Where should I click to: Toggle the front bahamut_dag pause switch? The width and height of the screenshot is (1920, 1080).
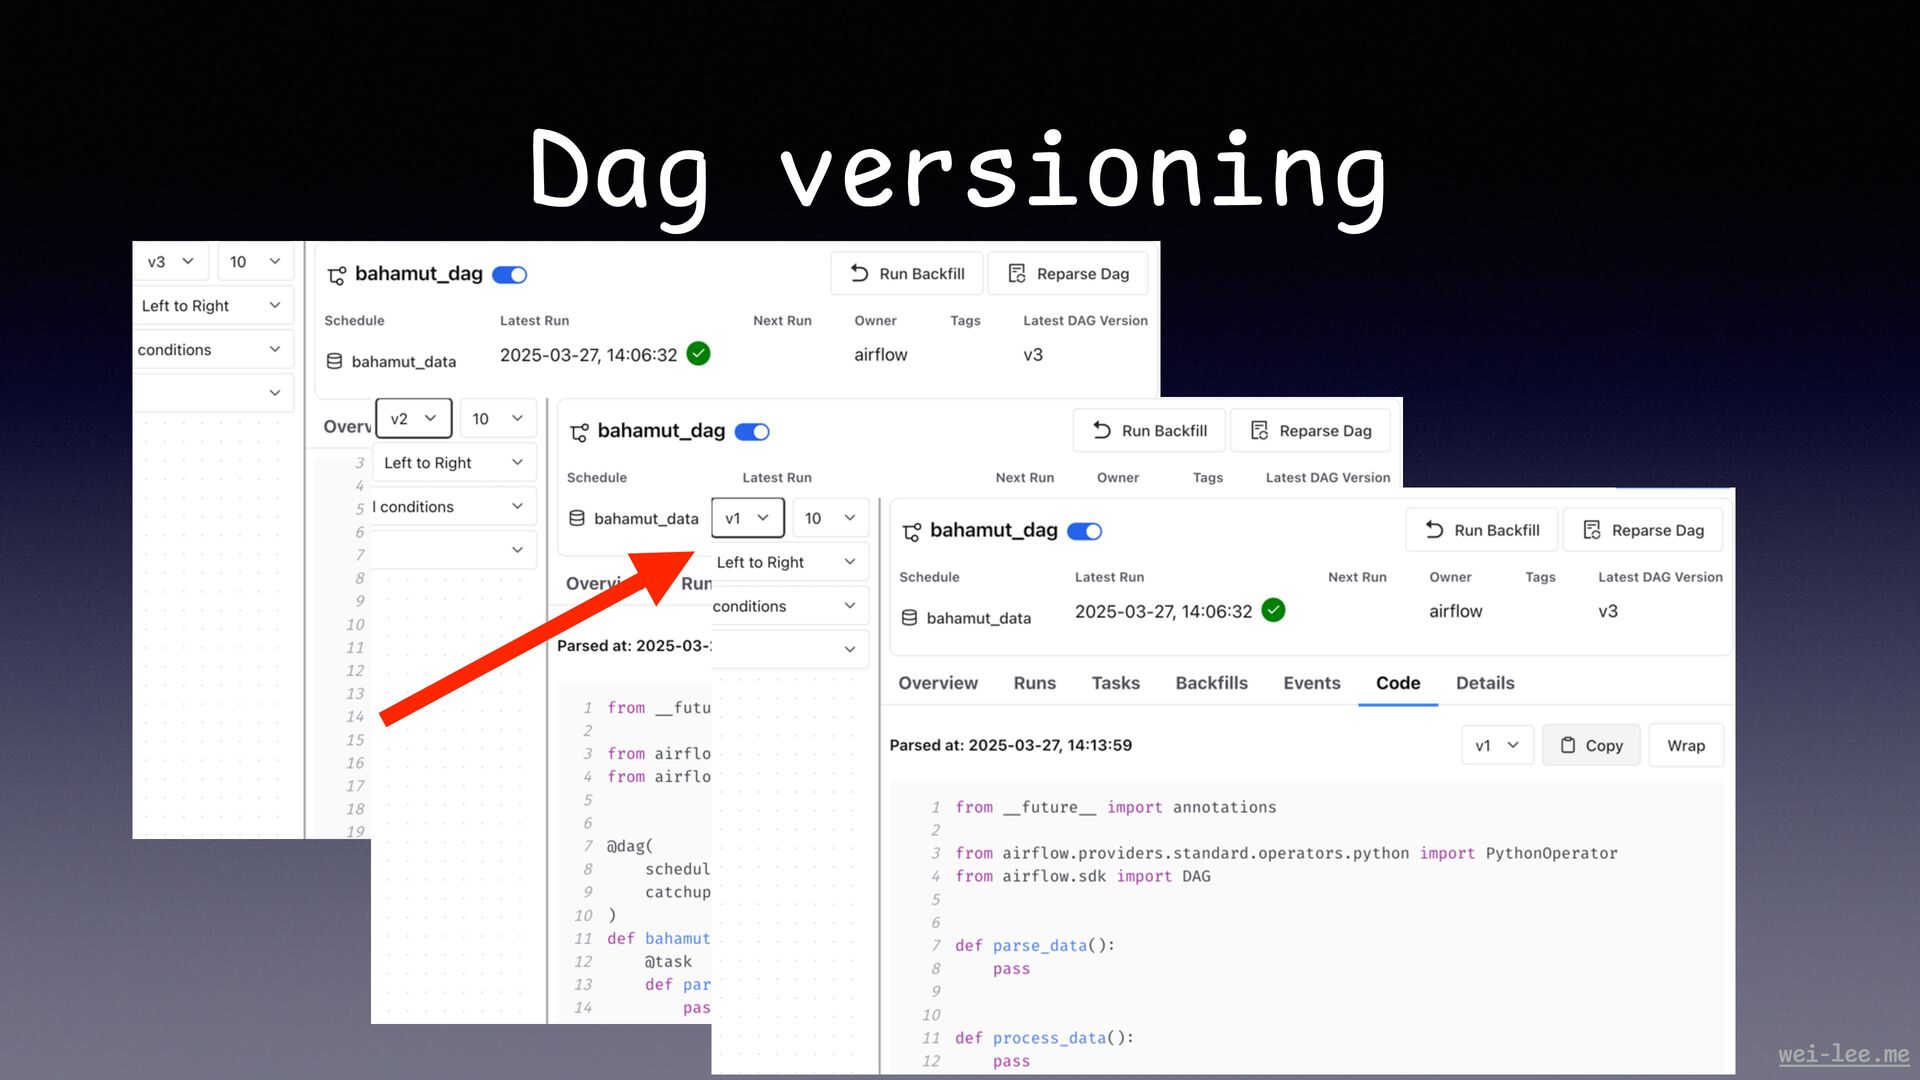(x=1085, y=531)
